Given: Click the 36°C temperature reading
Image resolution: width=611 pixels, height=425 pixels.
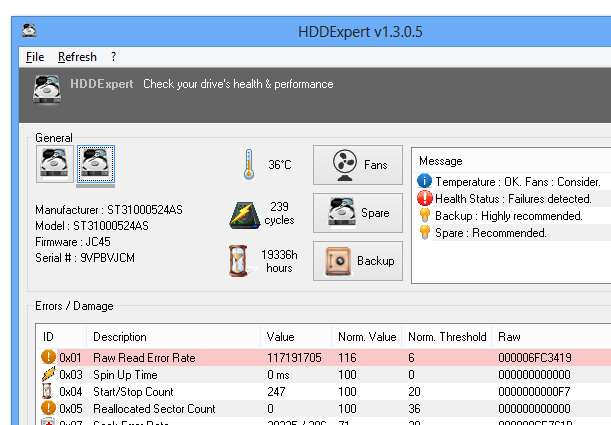Looking at the screenshot, I should [279, 165].
